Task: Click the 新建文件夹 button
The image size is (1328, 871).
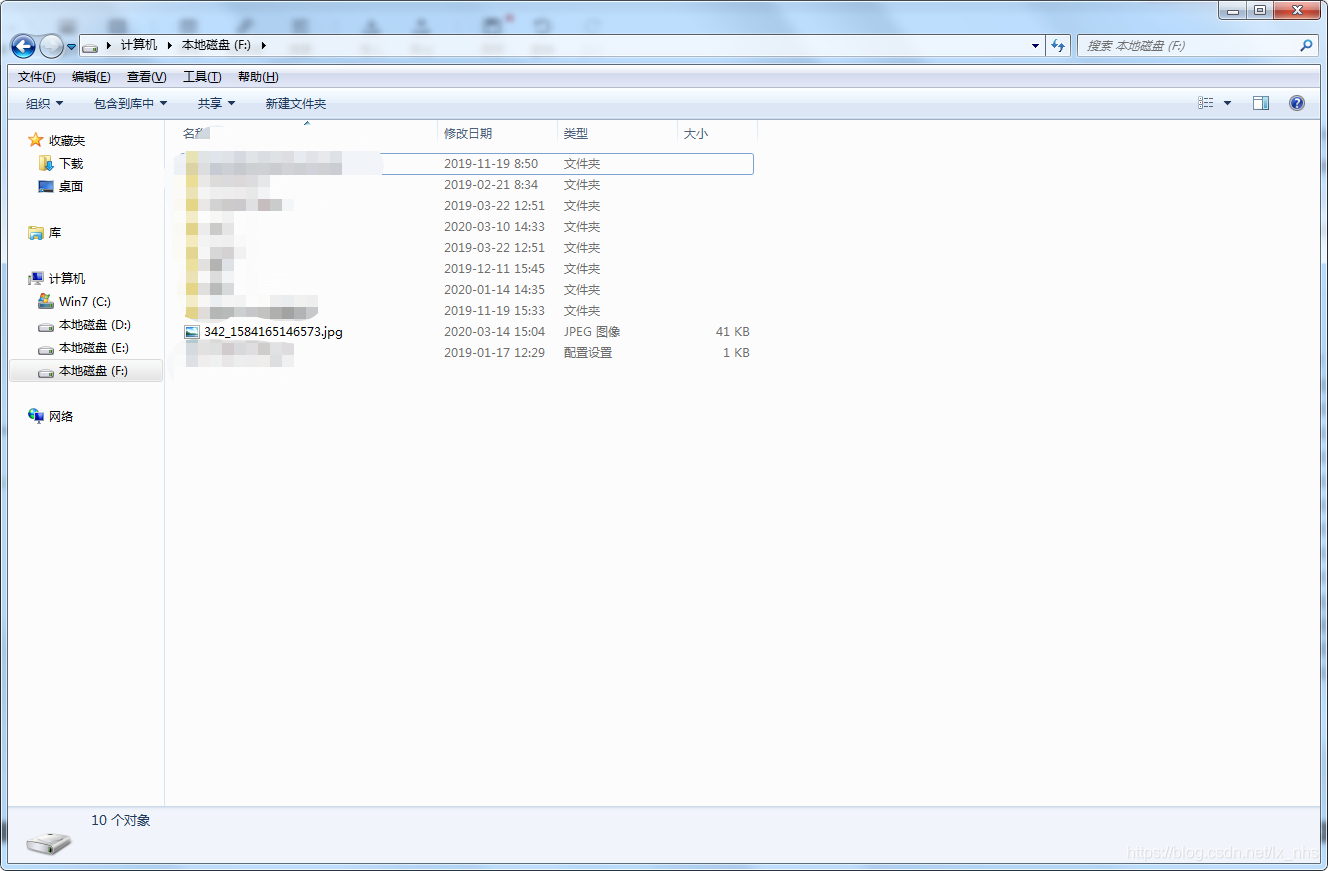Action: pyautogui.click(x=295, y=103)
